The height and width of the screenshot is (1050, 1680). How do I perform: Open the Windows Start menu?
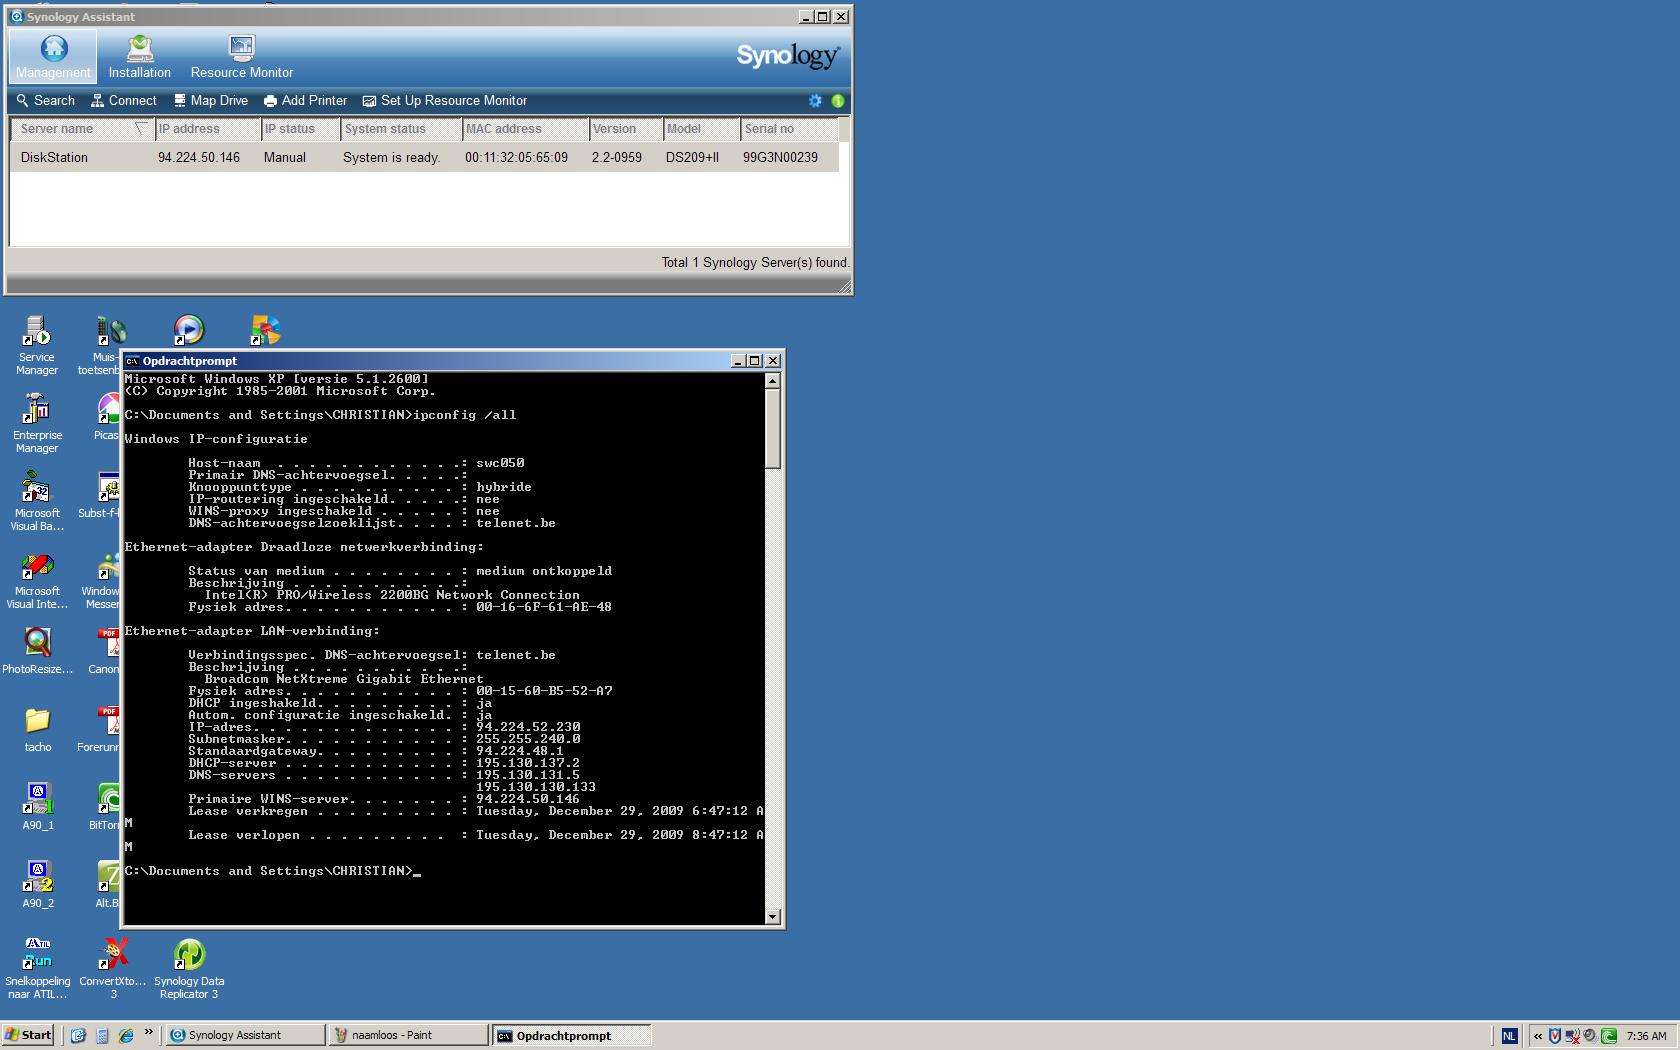click(28, 1035)
